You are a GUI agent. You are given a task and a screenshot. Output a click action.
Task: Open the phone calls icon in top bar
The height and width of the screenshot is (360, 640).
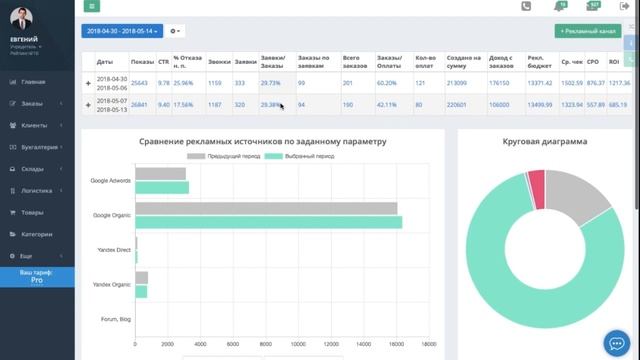526,6
